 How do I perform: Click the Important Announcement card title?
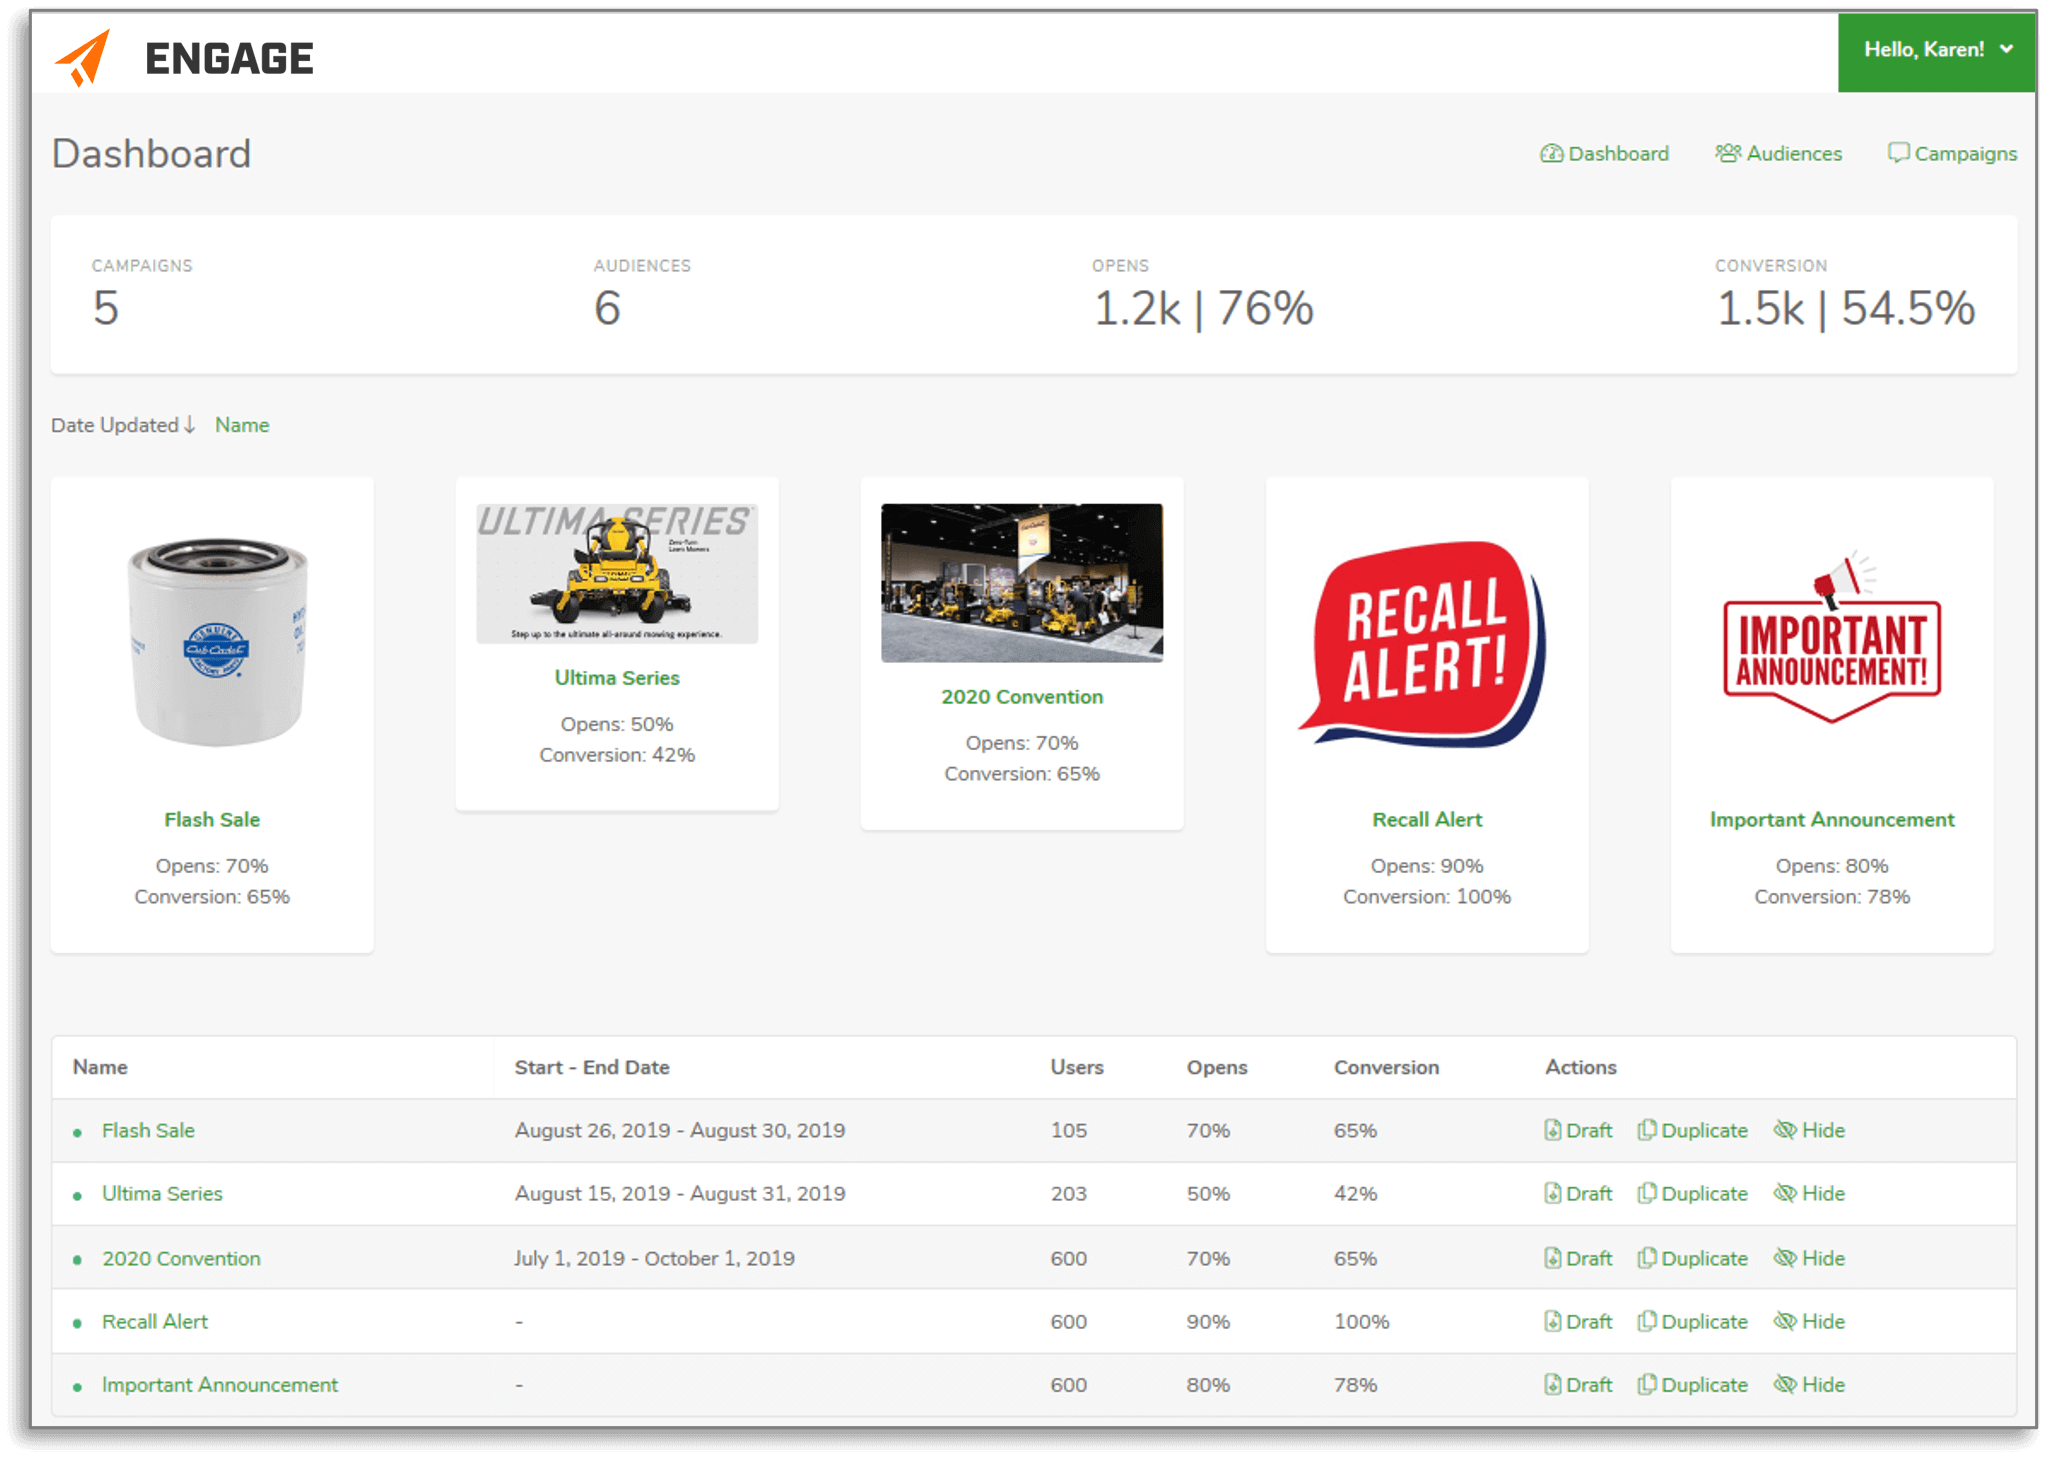[1832, 819]
